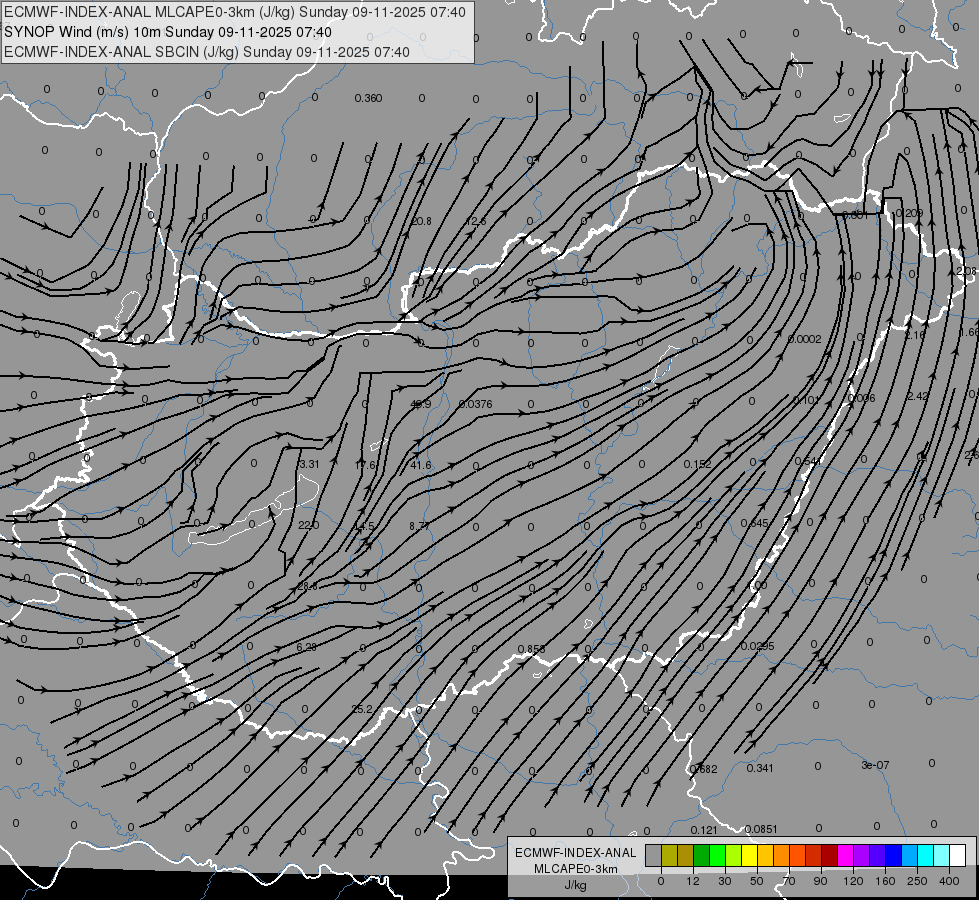Click the legend tick label '400'
This screenshot has width=979, height=900.
coord(949,881)
